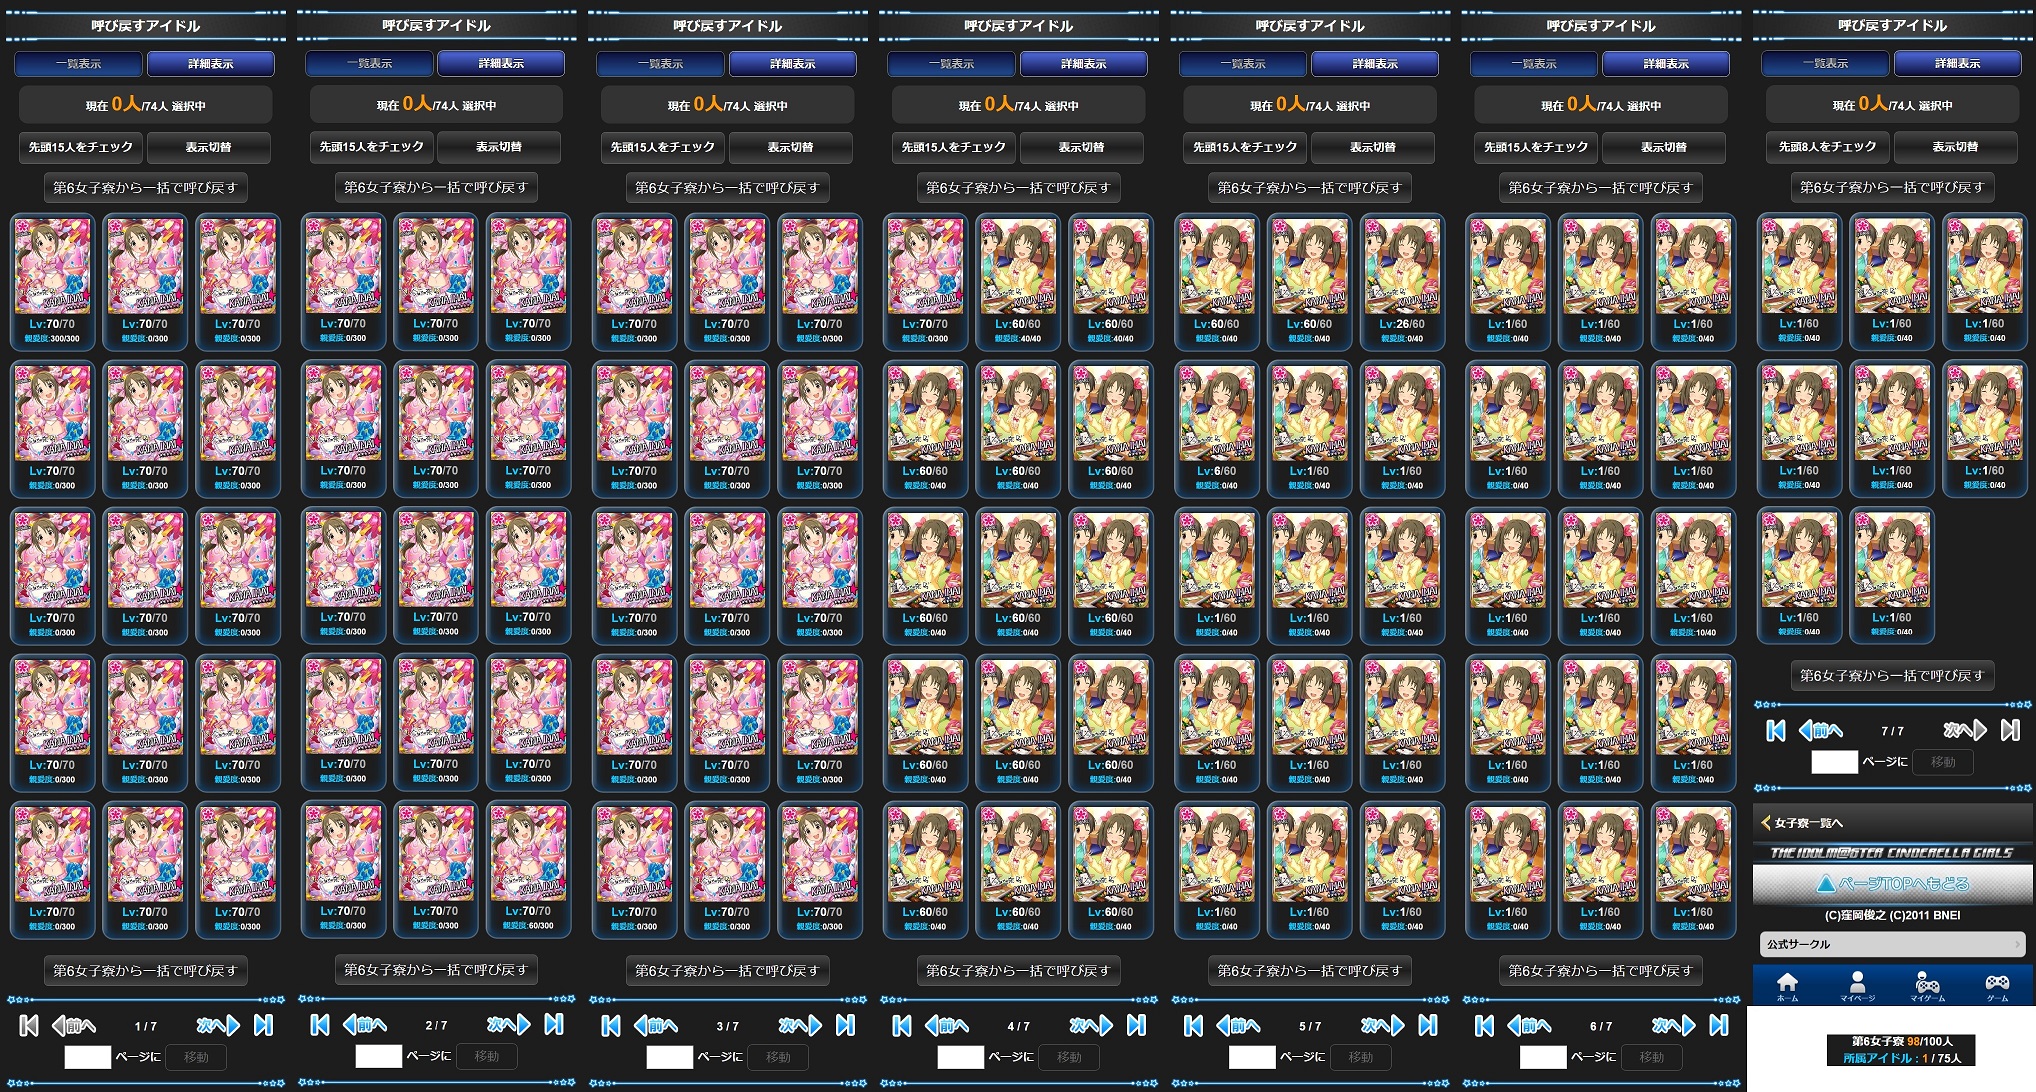The width and height of the screenshot is (2036, 1092).
Task: Open the マイゲーム icon
Action: (1927, 986)
